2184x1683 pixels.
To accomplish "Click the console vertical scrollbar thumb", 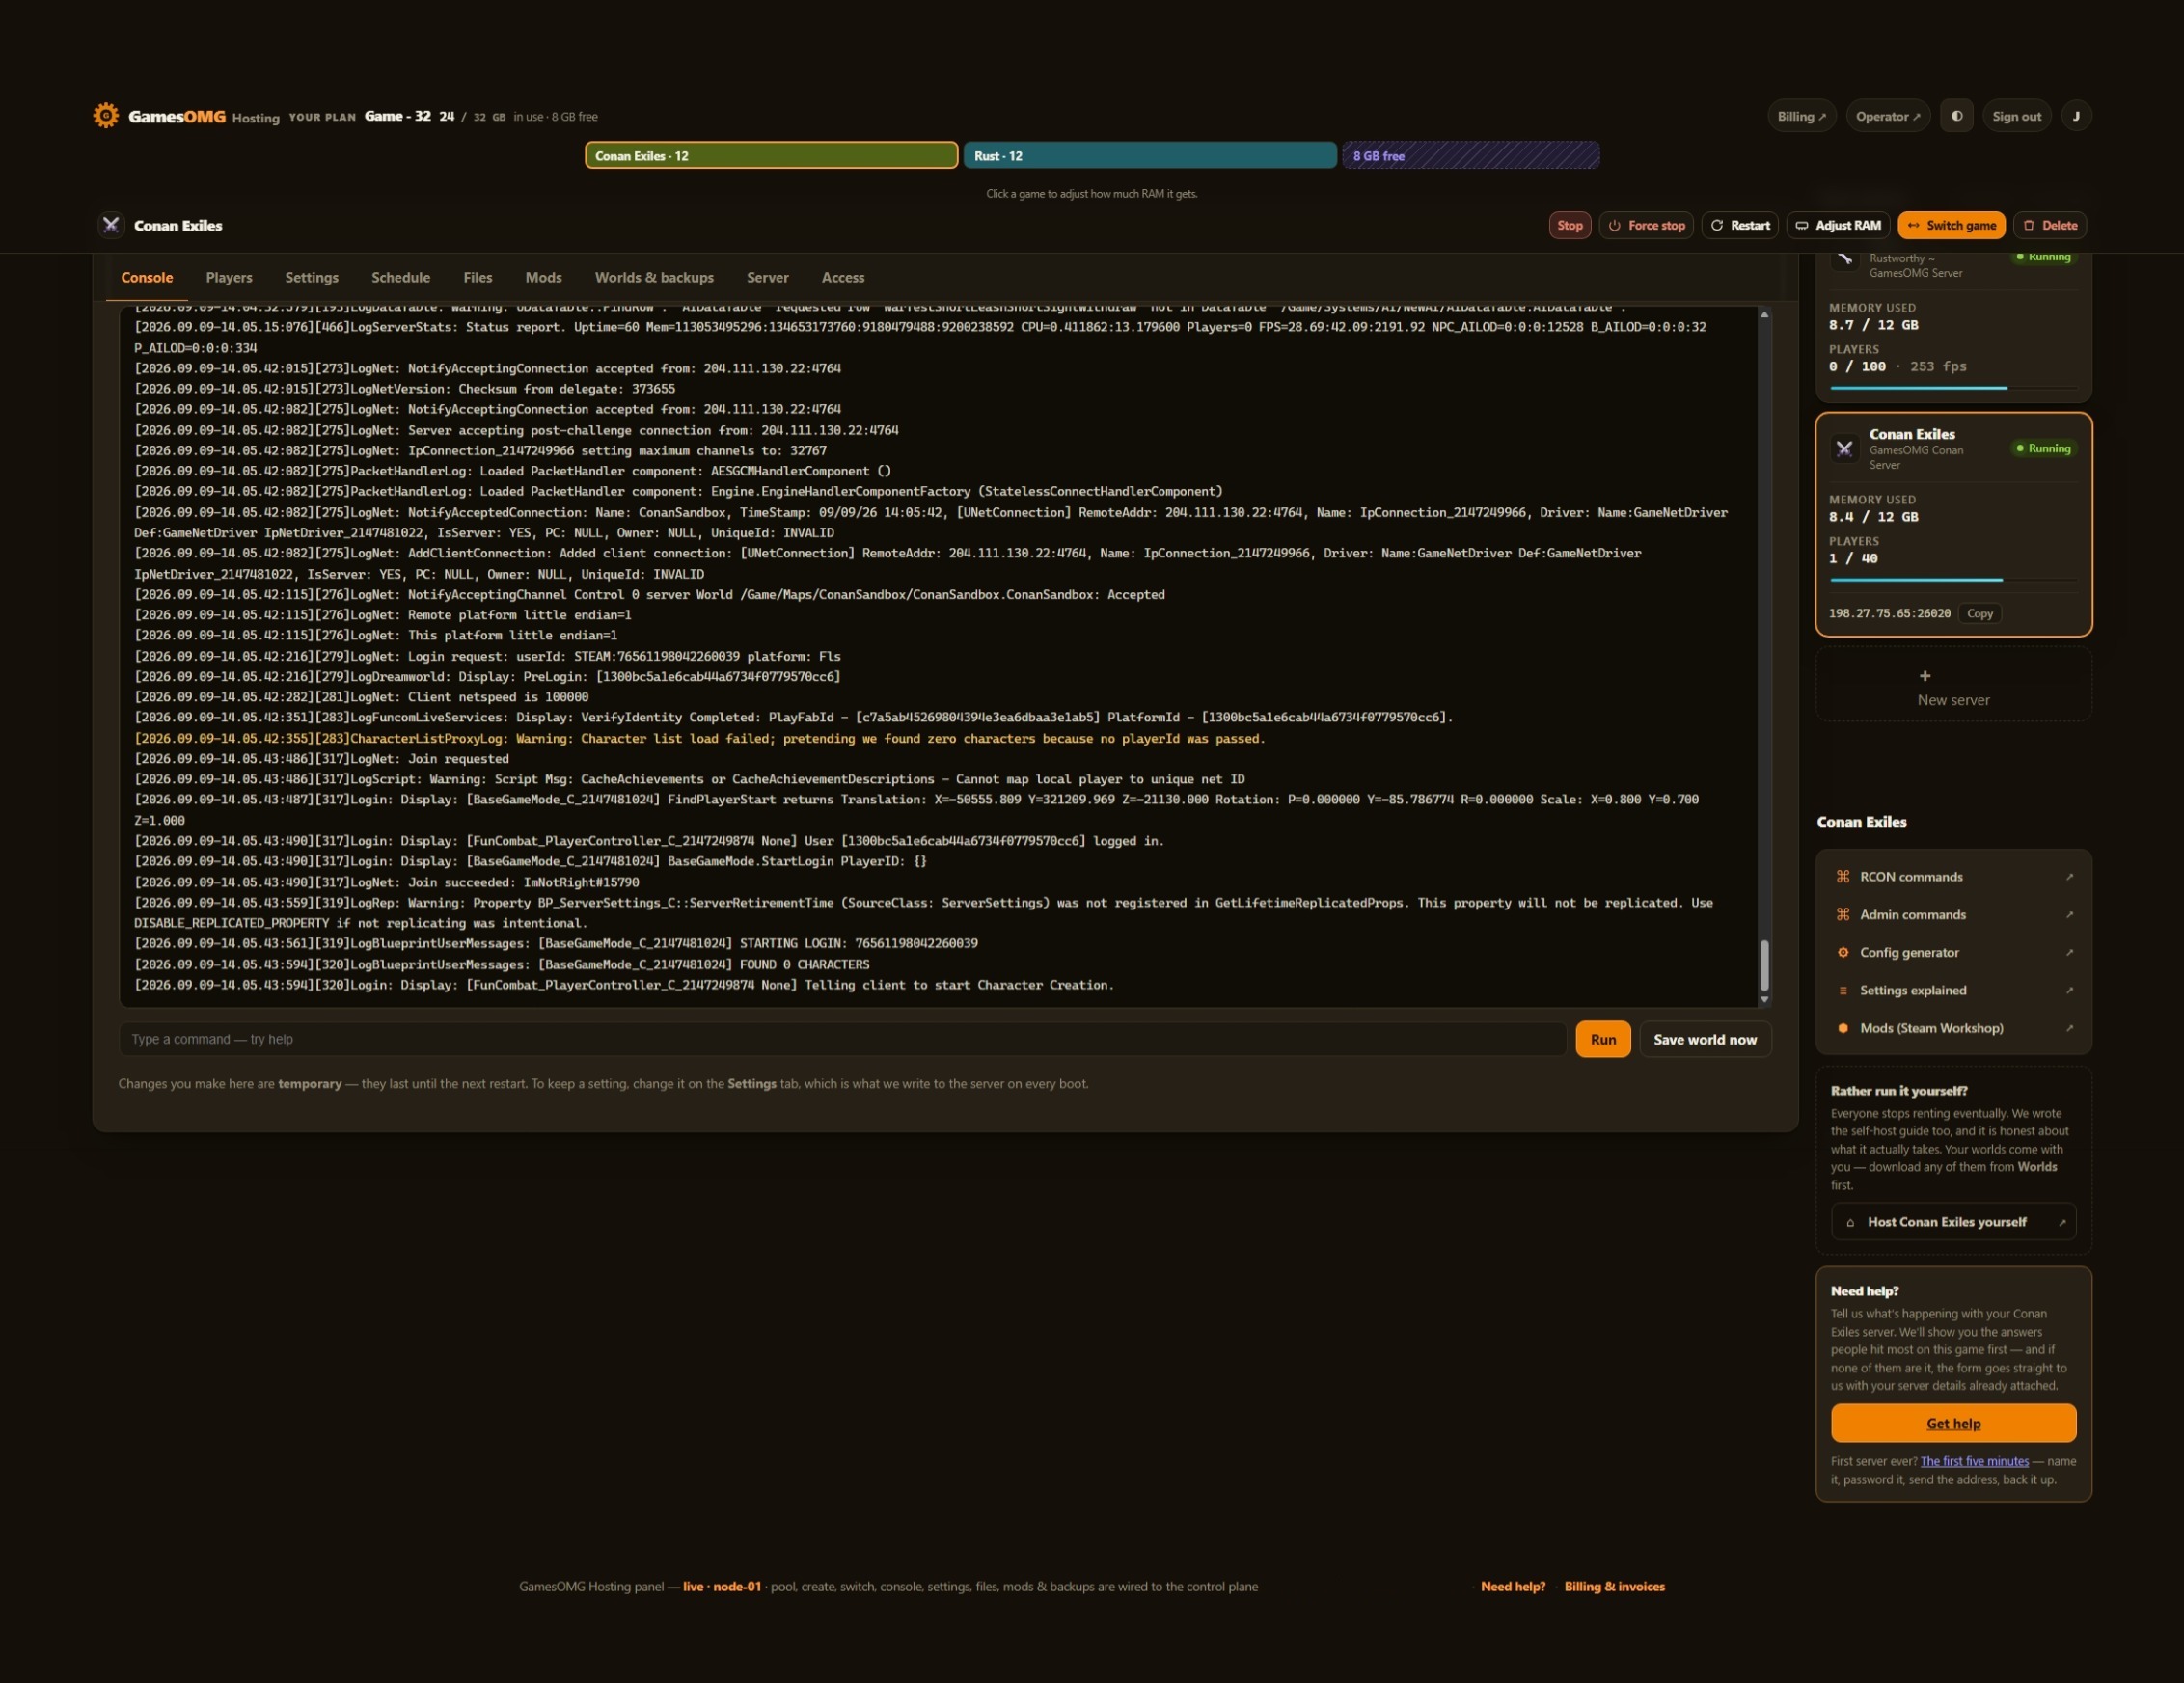I will pyautogui.click(x=1764, y=965).
